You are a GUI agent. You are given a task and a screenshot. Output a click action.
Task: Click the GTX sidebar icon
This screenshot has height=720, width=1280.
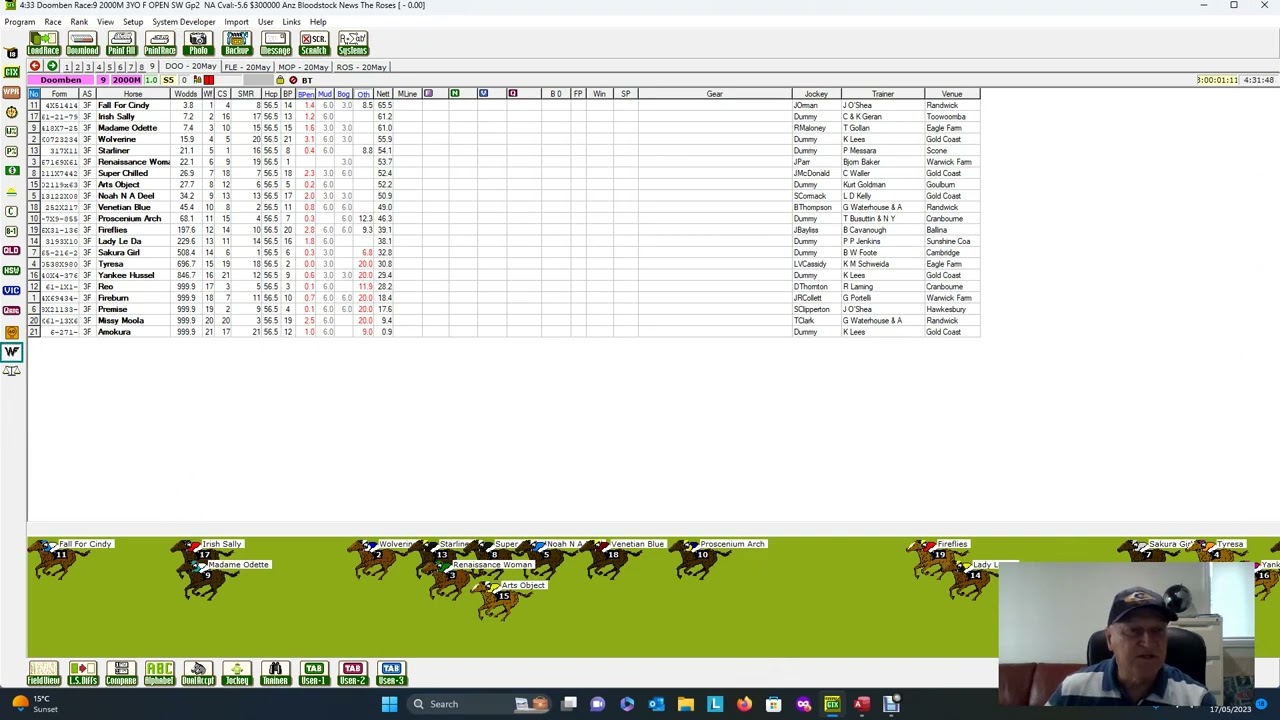coord(11,72)
